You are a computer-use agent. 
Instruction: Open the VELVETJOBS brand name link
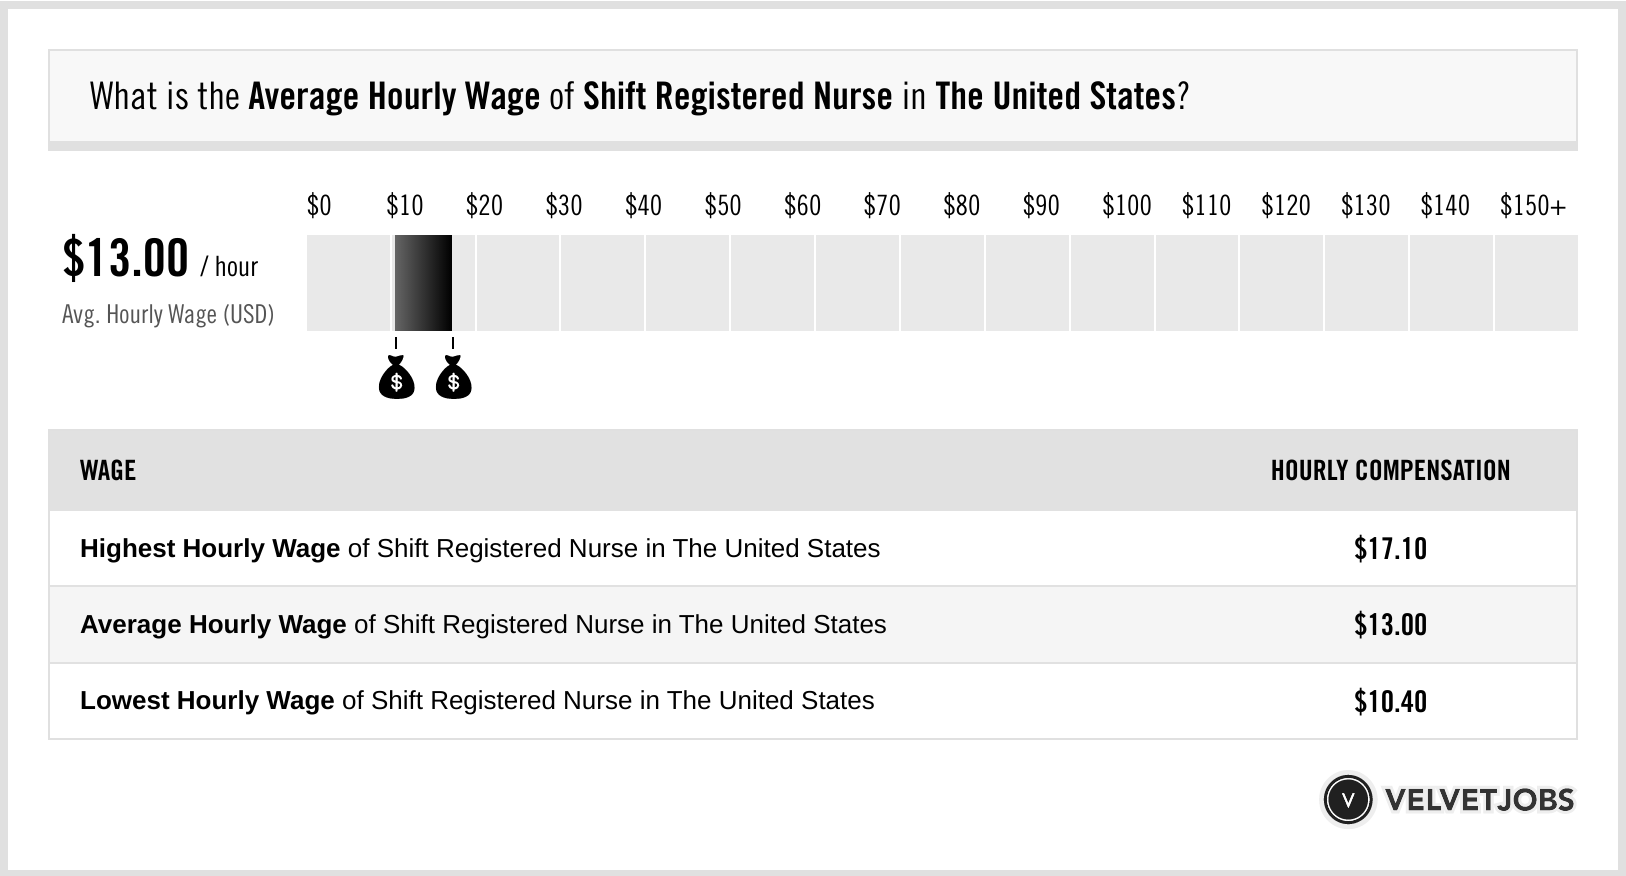(x=1478, y=800)
